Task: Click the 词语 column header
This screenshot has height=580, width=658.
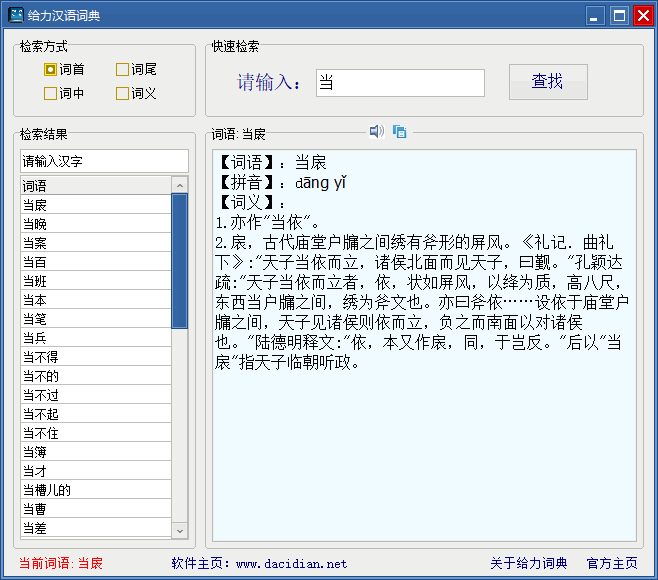Action: pos(96,185)
